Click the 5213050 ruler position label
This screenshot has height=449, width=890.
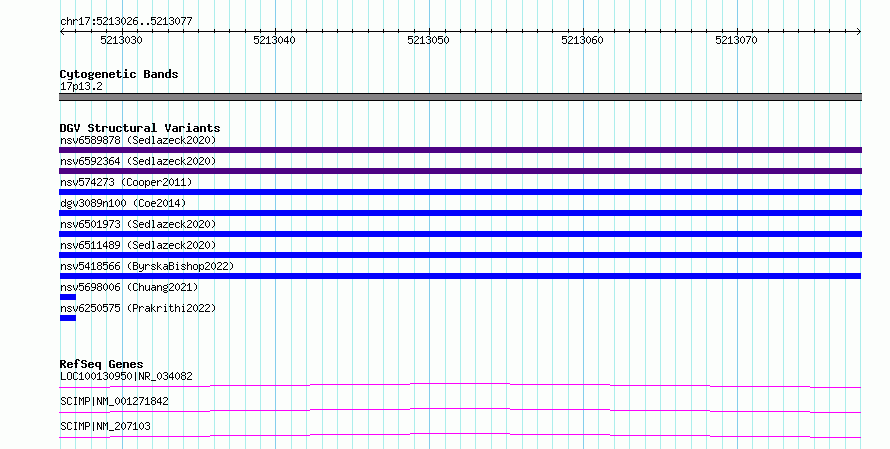(428, 40)
